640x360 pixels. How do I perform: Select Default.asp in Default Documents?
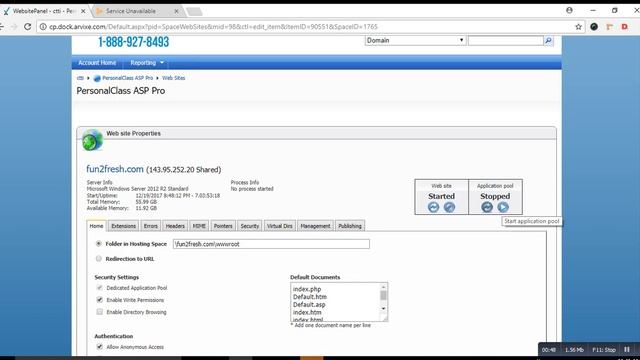click(x=309, y=304)
